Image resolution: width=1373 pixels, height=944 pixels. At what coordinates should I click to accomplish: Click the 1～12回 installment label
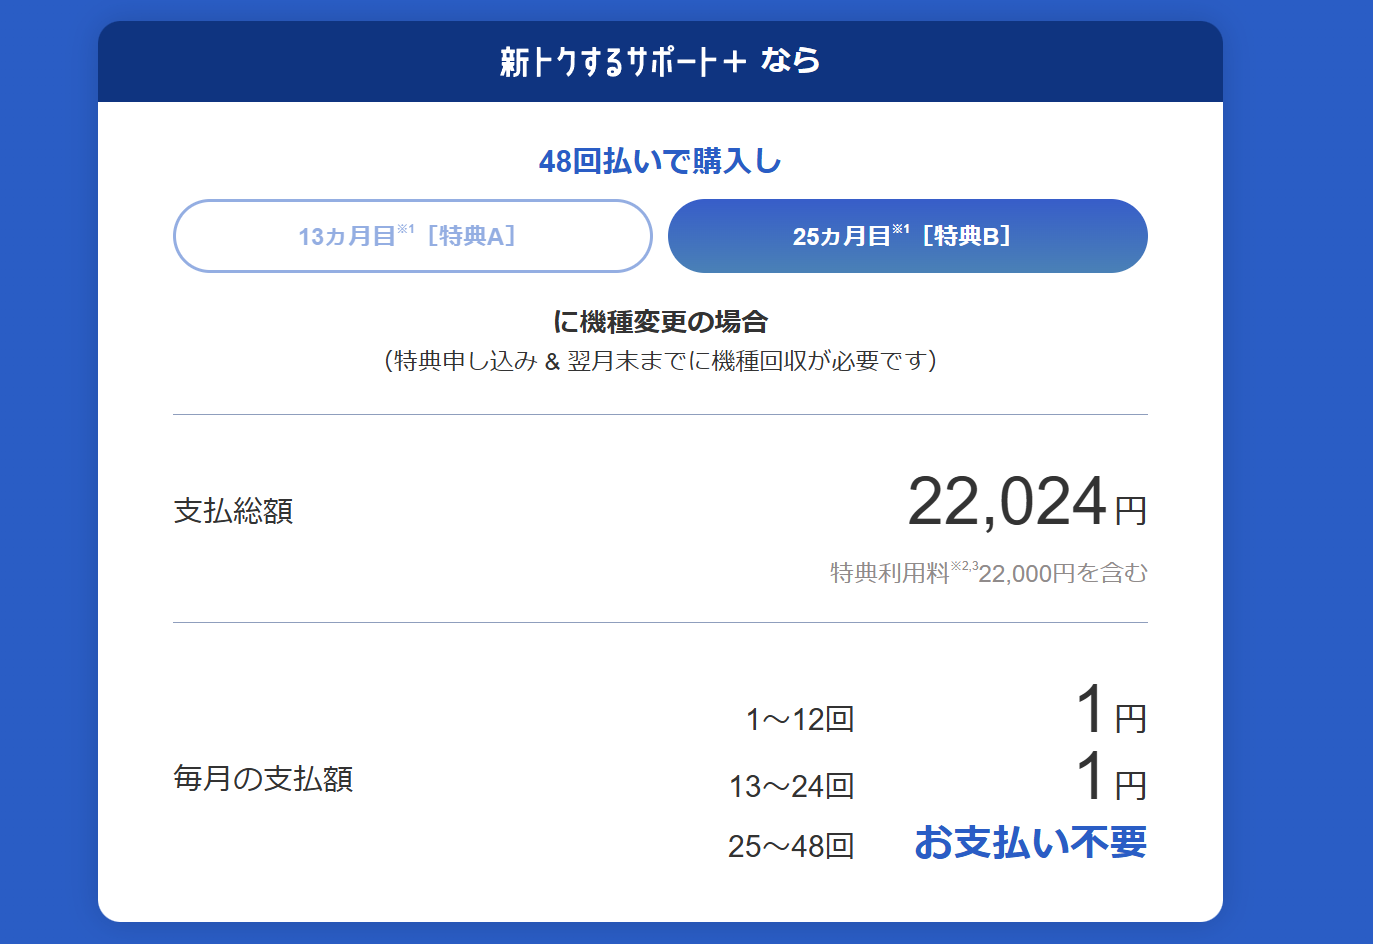pyautogui.click(x=799, y=719)
